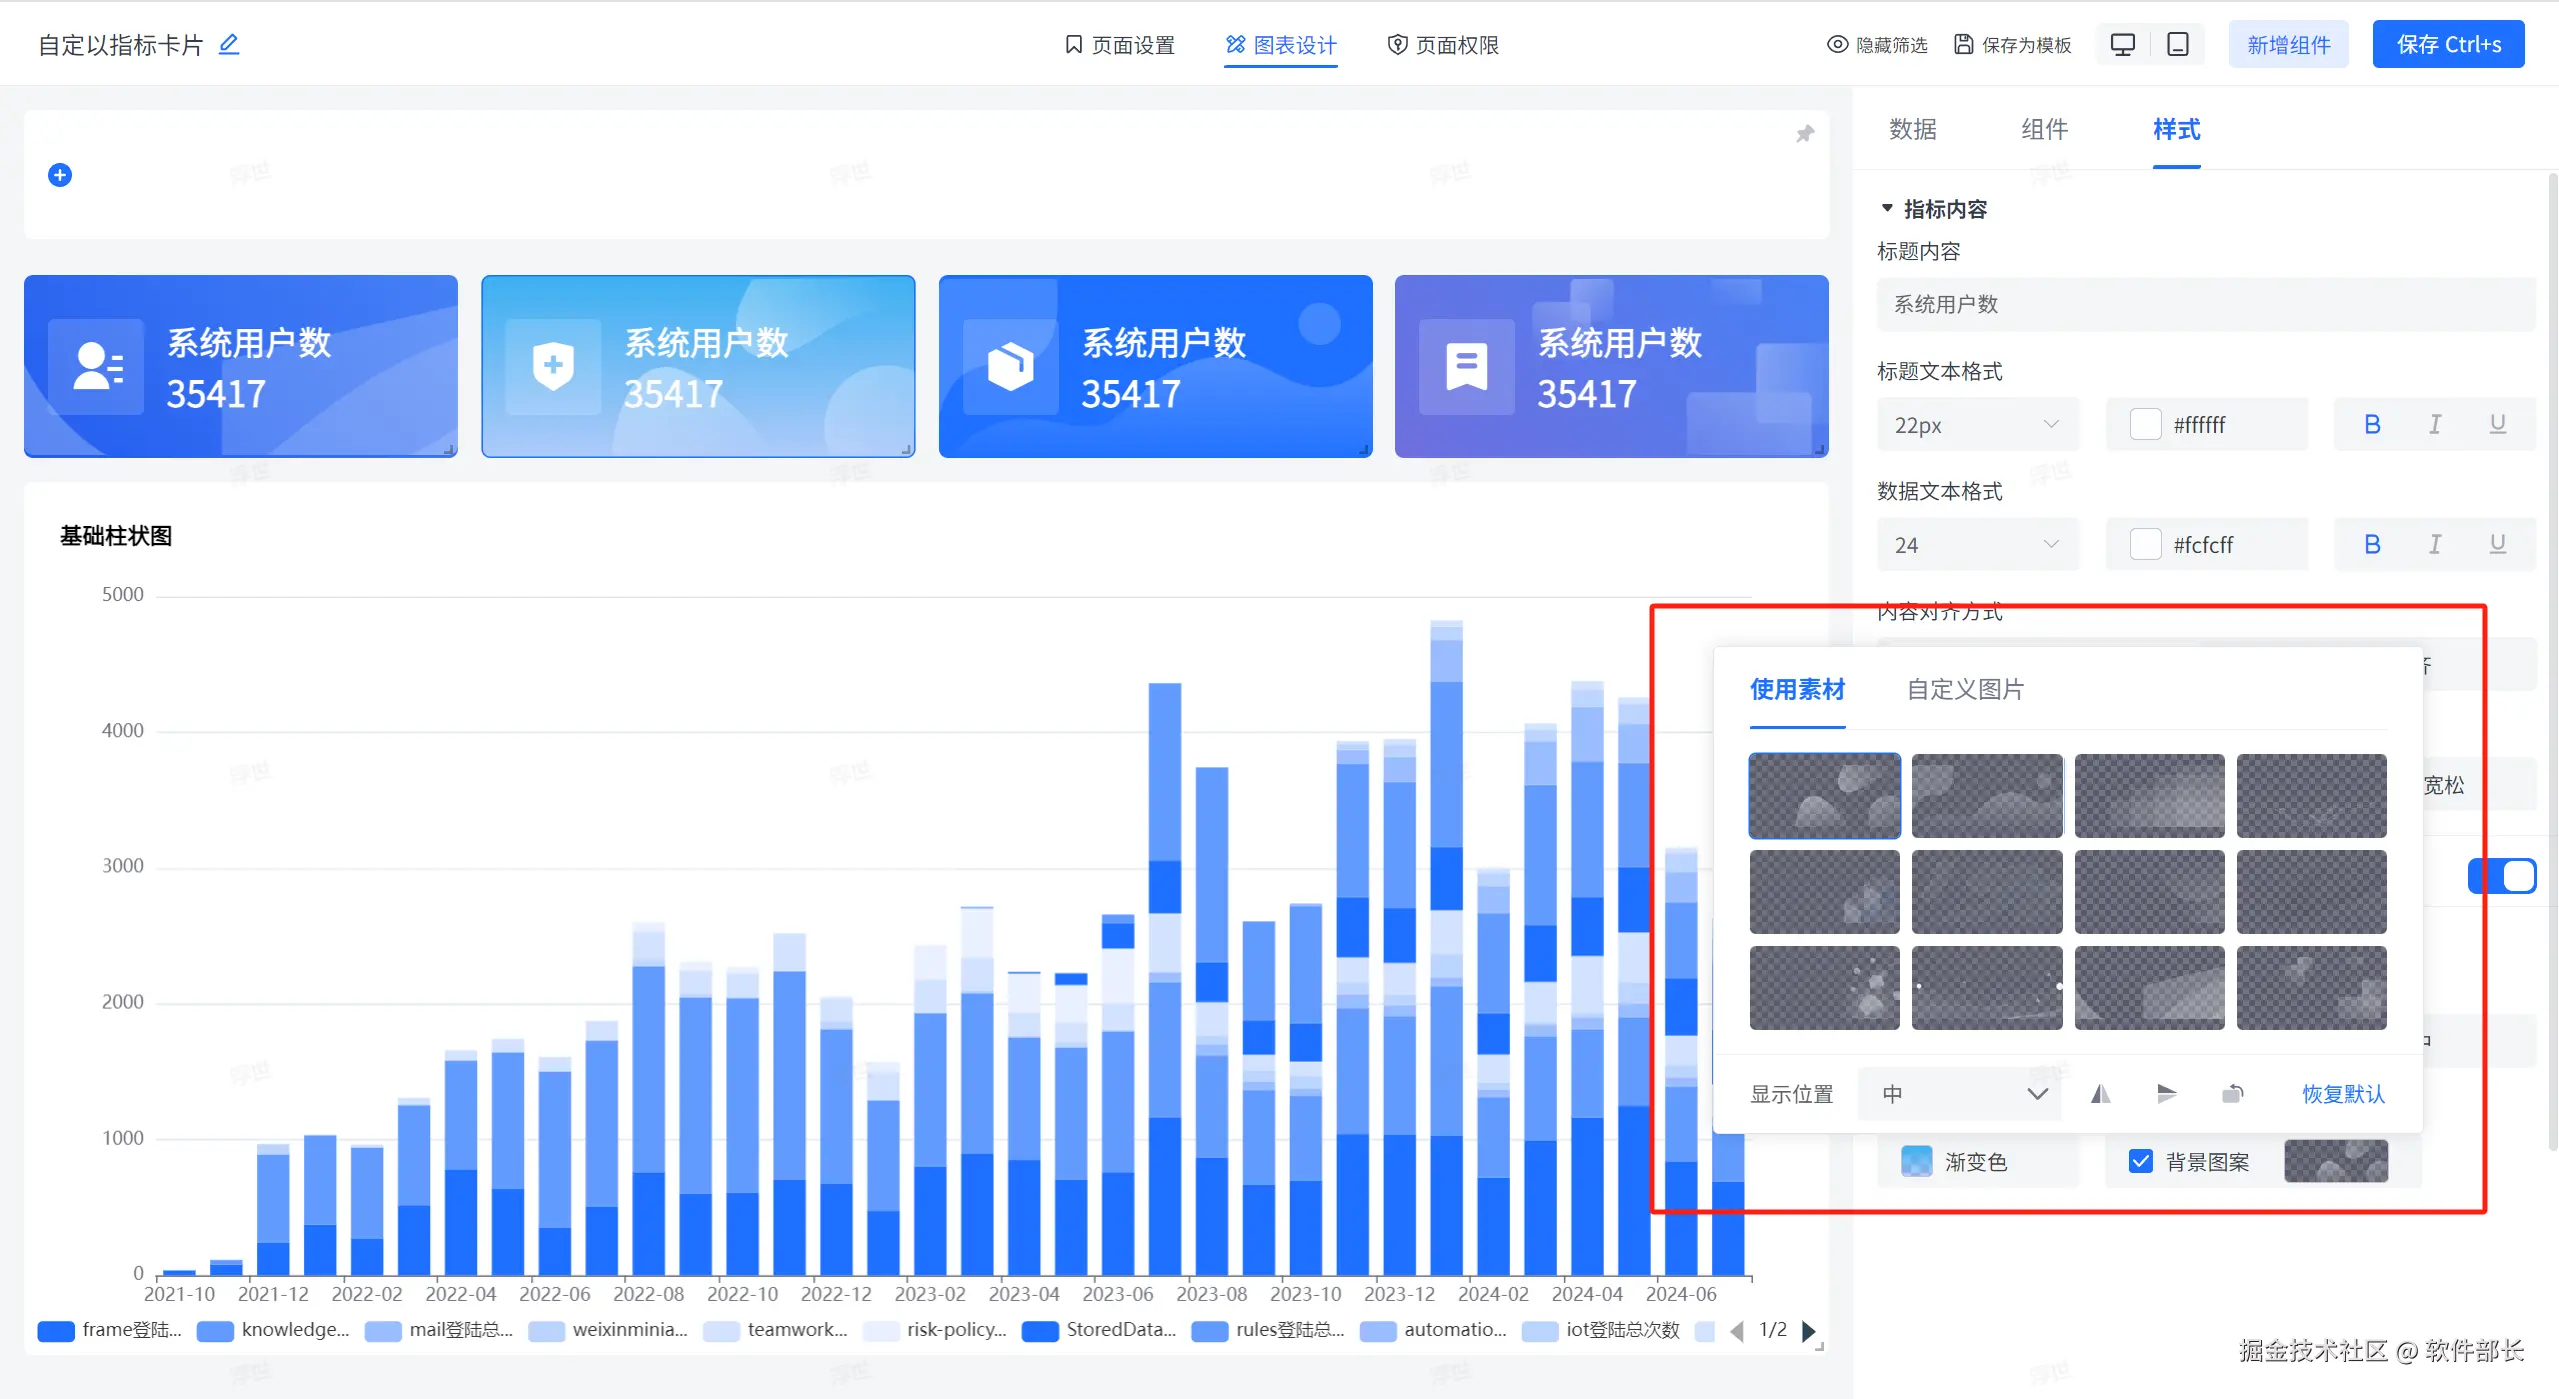Screen dimensions: 2559x1399
Task: Rotate the background pattern
Action: point(2232,1094)
